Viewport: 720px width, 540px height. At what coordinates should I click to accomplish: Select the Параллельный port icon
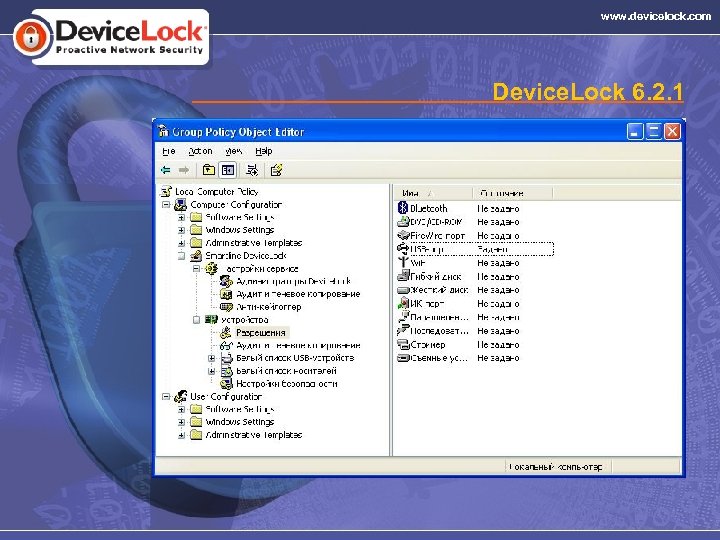403,316
